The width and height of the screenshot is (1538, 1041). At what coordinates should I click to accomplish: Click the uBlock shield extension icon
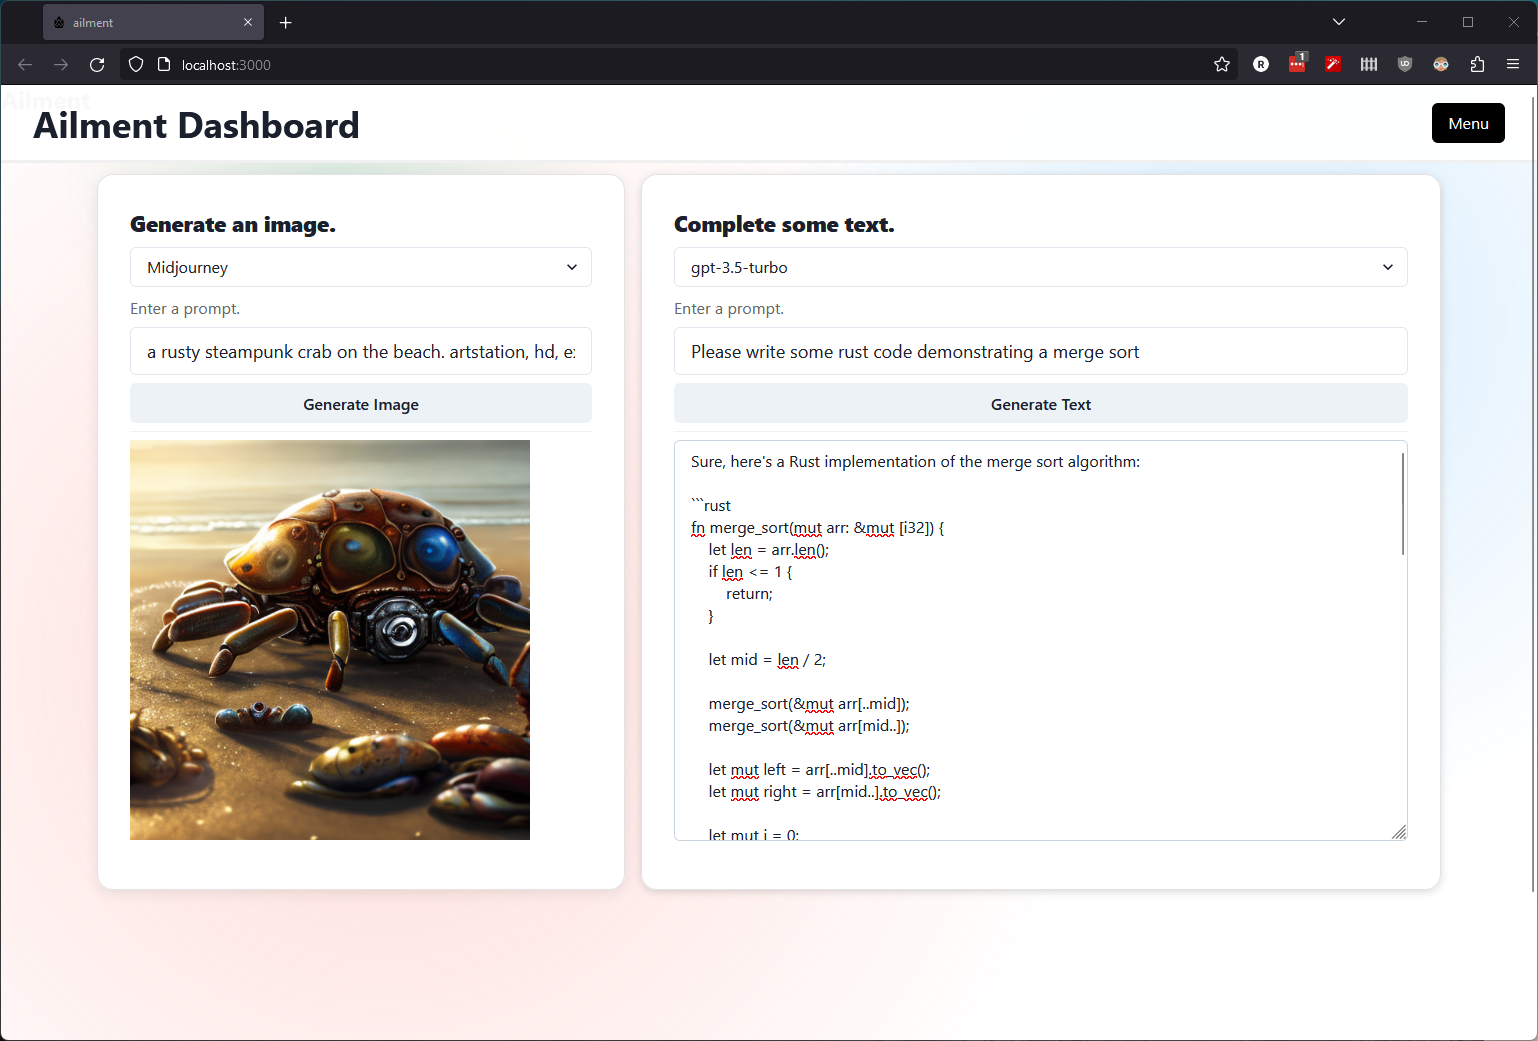1405,65
